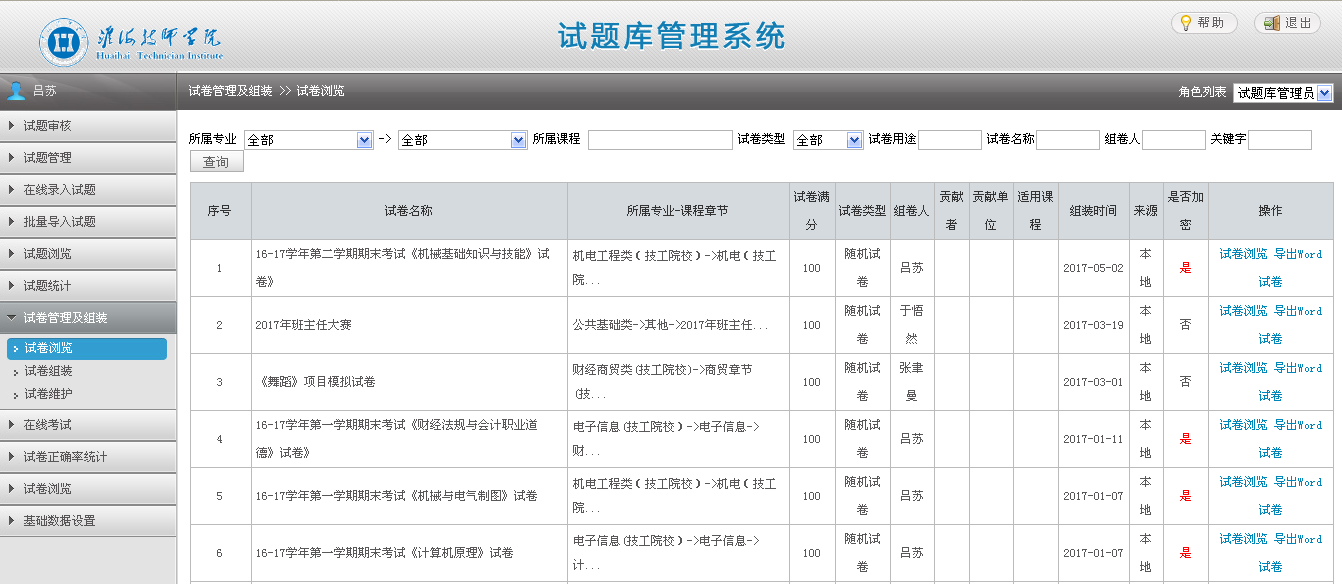The height and width of the screenshot is (584, 1342).
Task: Collapse the 试卷管理及组装 sidebar section
Action: click(x=88, y=318)
